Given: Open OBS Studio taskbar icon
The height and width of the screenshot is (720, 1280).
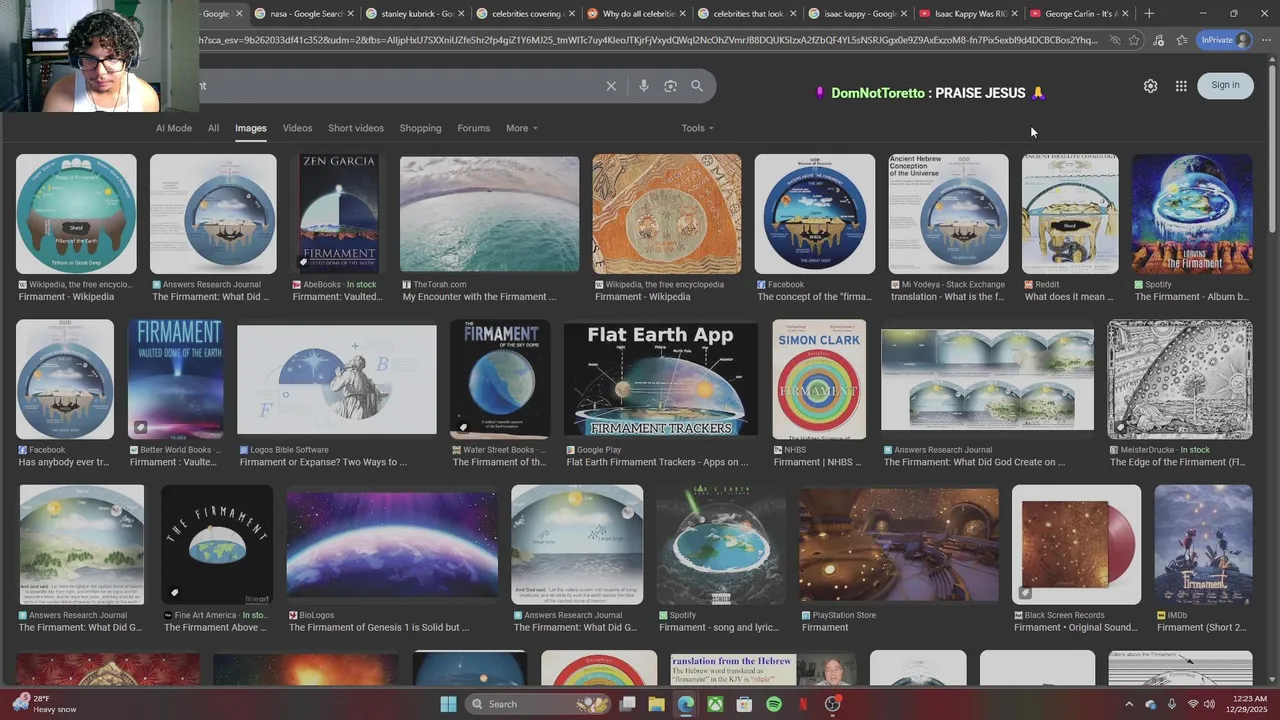Looking at the screenshot, I should click(x=832, y=704).
